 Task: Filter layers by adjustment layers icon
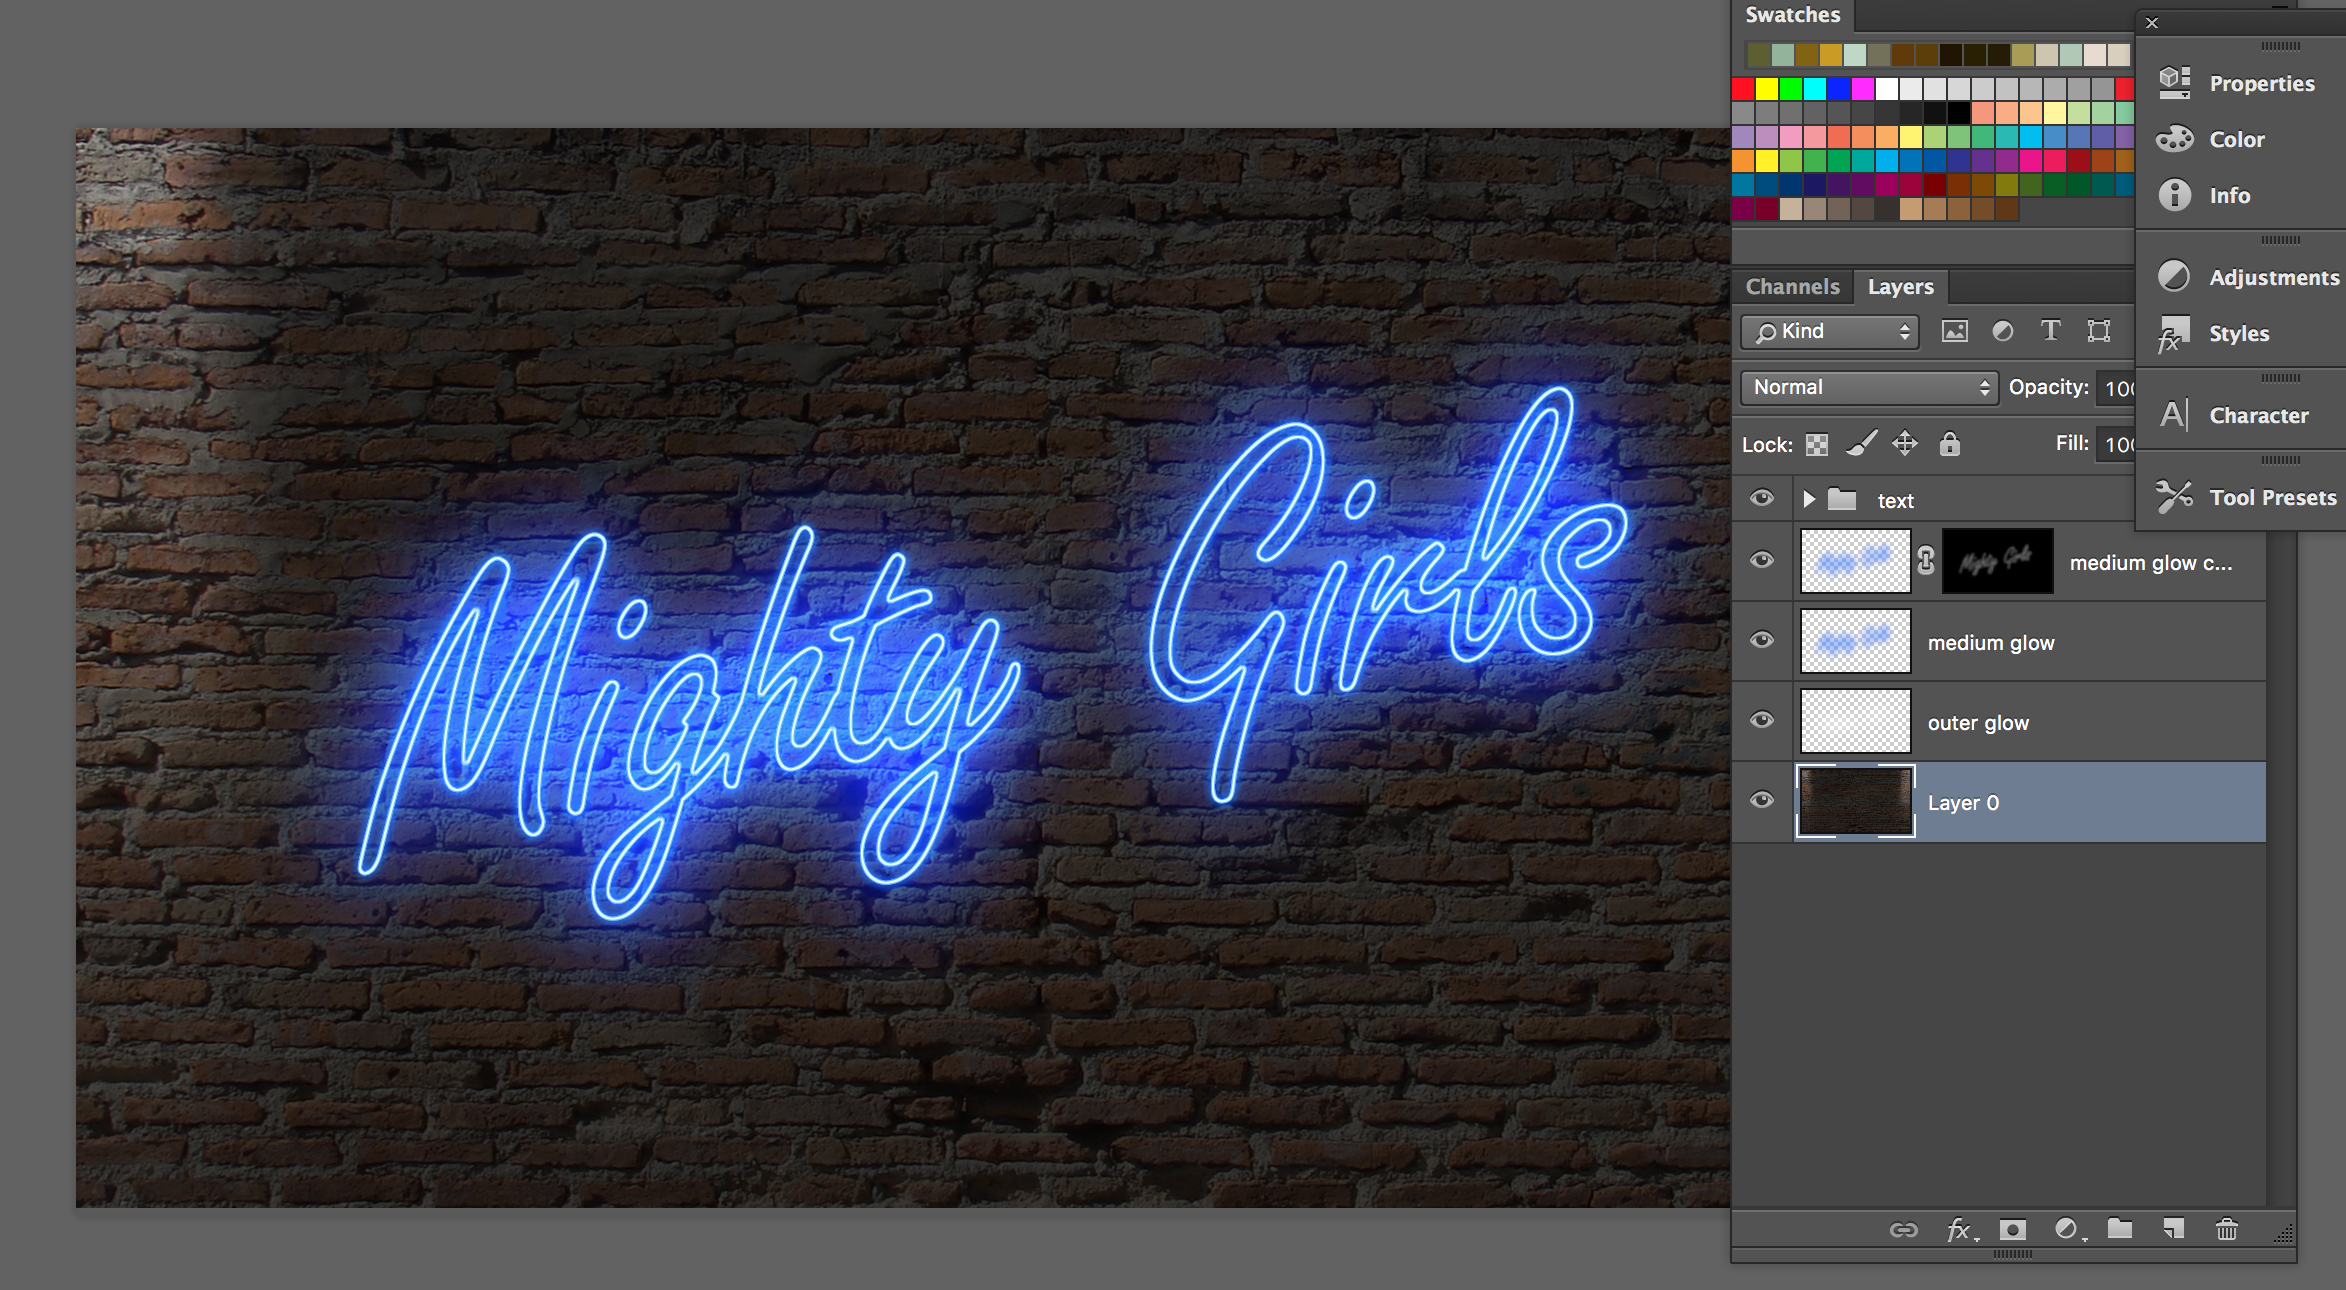(2002, 331)
